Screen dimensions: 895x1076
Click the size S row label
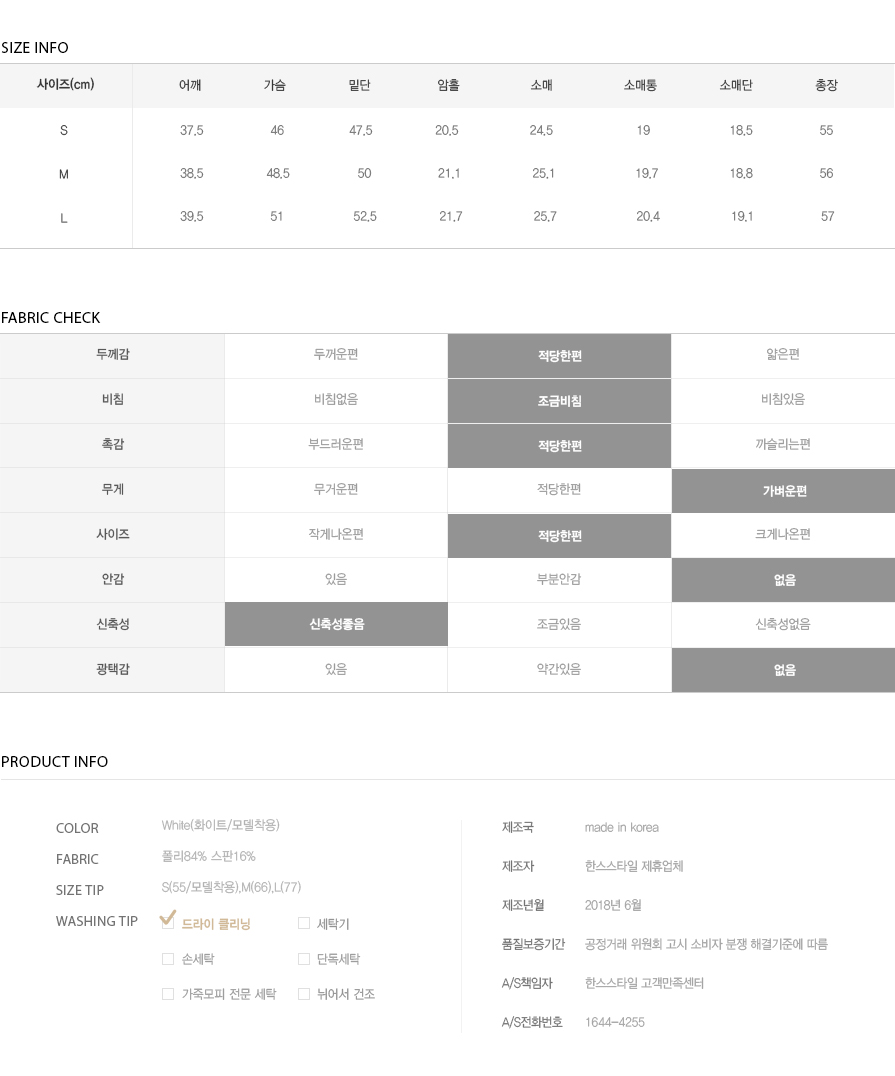(x=64, y=130)
